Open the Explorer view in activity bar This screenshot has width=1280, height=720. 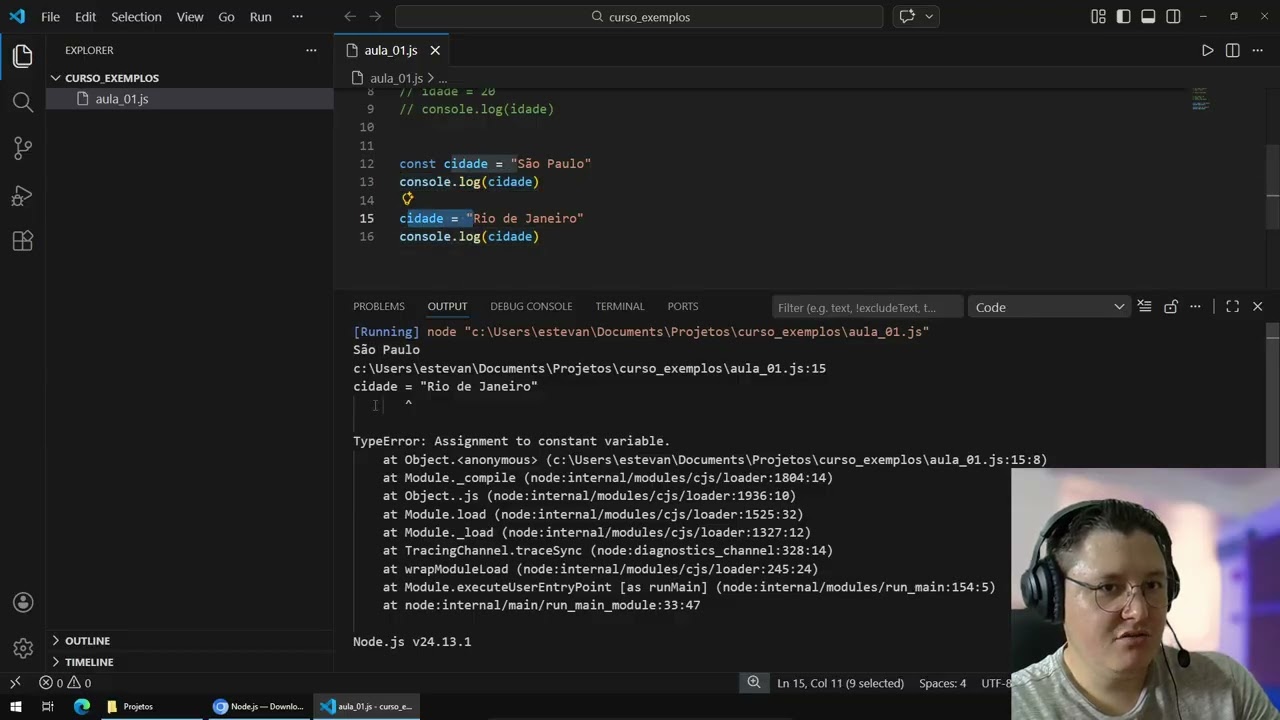(22, 56)
